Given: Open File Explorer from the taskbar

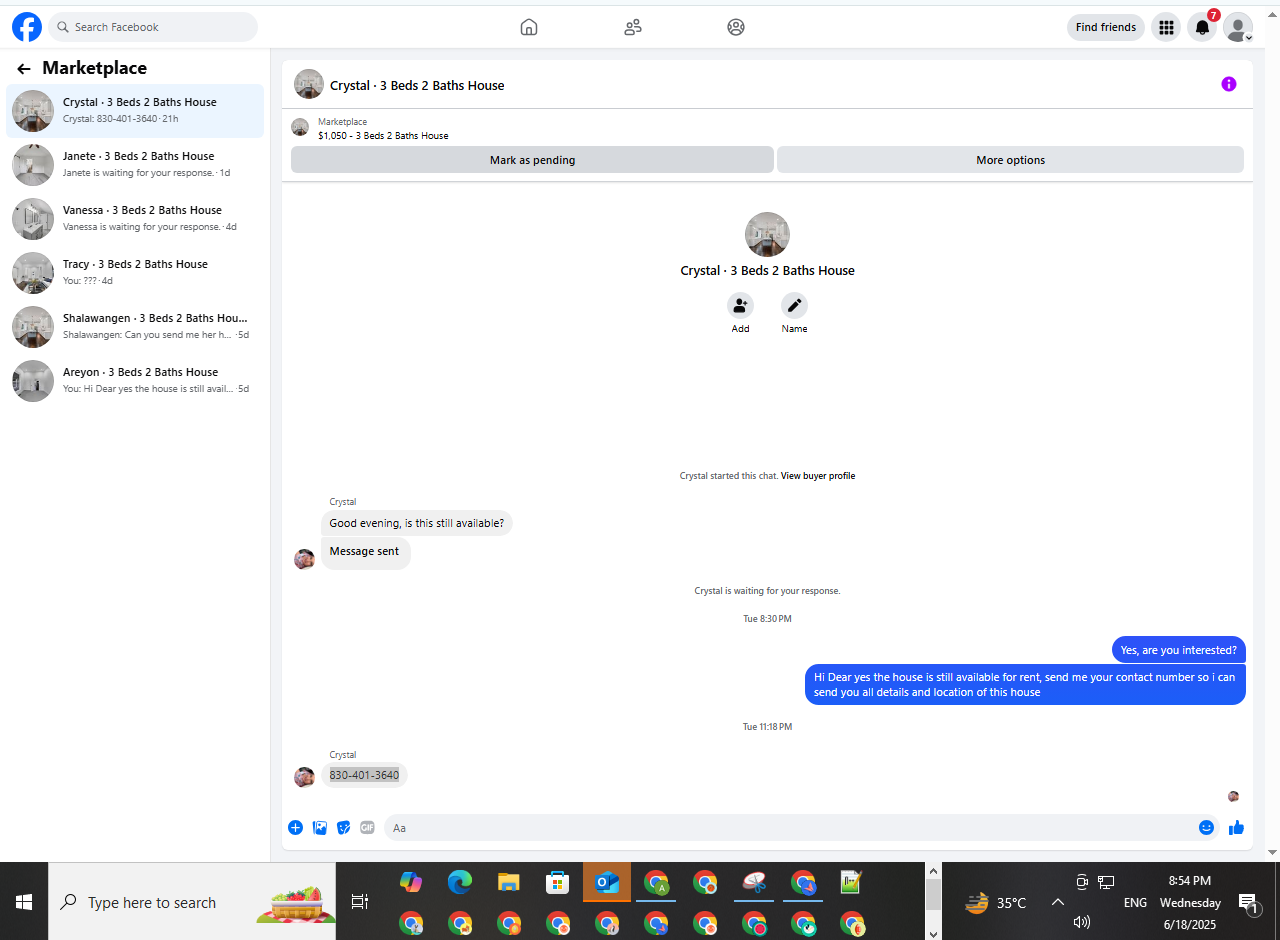Looking at the screenshot, I should (x=509, y=882).
